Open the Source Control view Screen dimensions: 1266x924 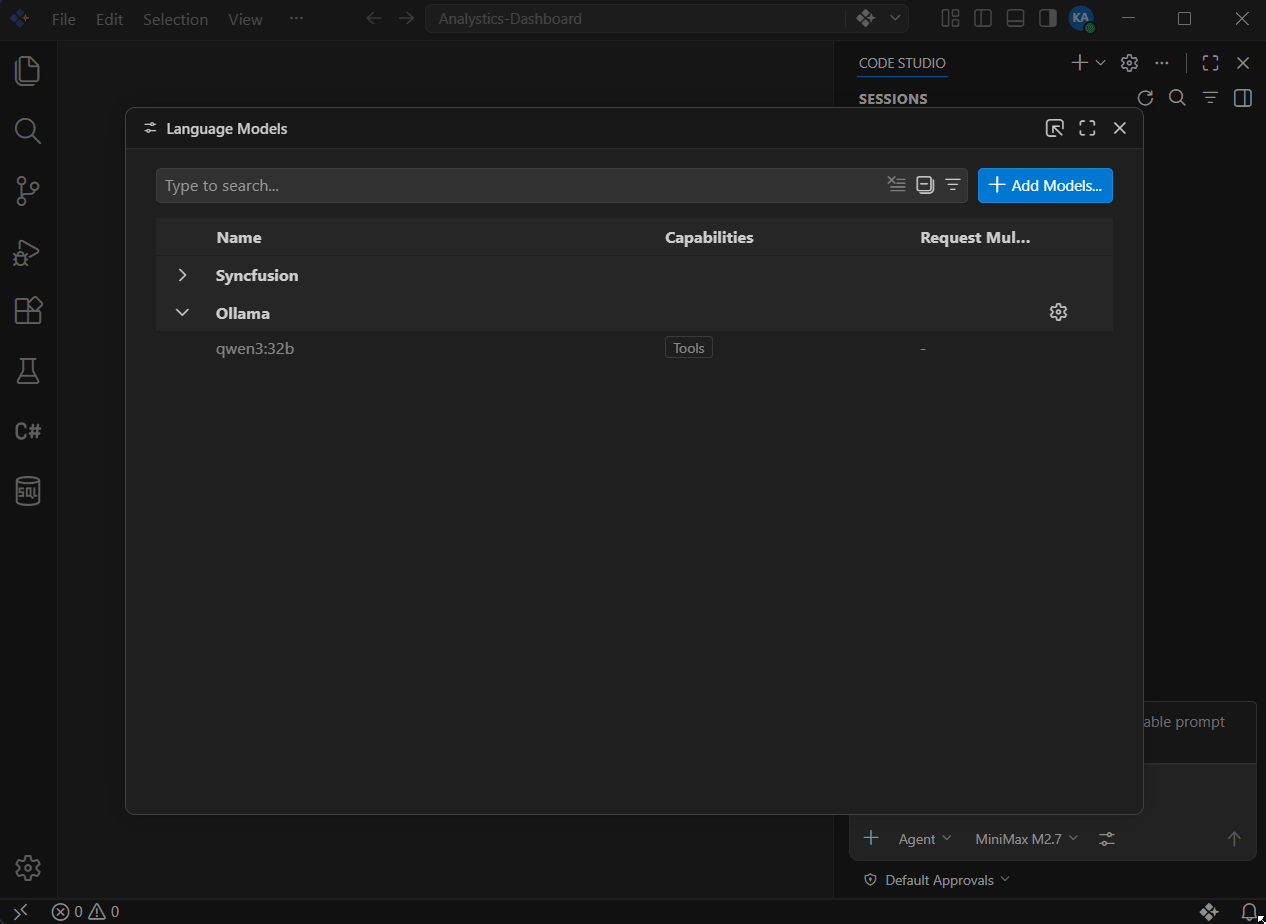coord(28,190)
